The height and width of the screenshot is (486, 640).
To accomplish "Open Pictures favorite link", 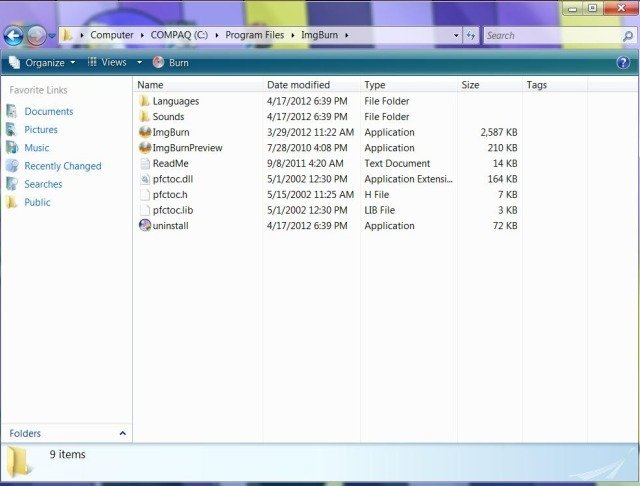I will click(41, 129).
